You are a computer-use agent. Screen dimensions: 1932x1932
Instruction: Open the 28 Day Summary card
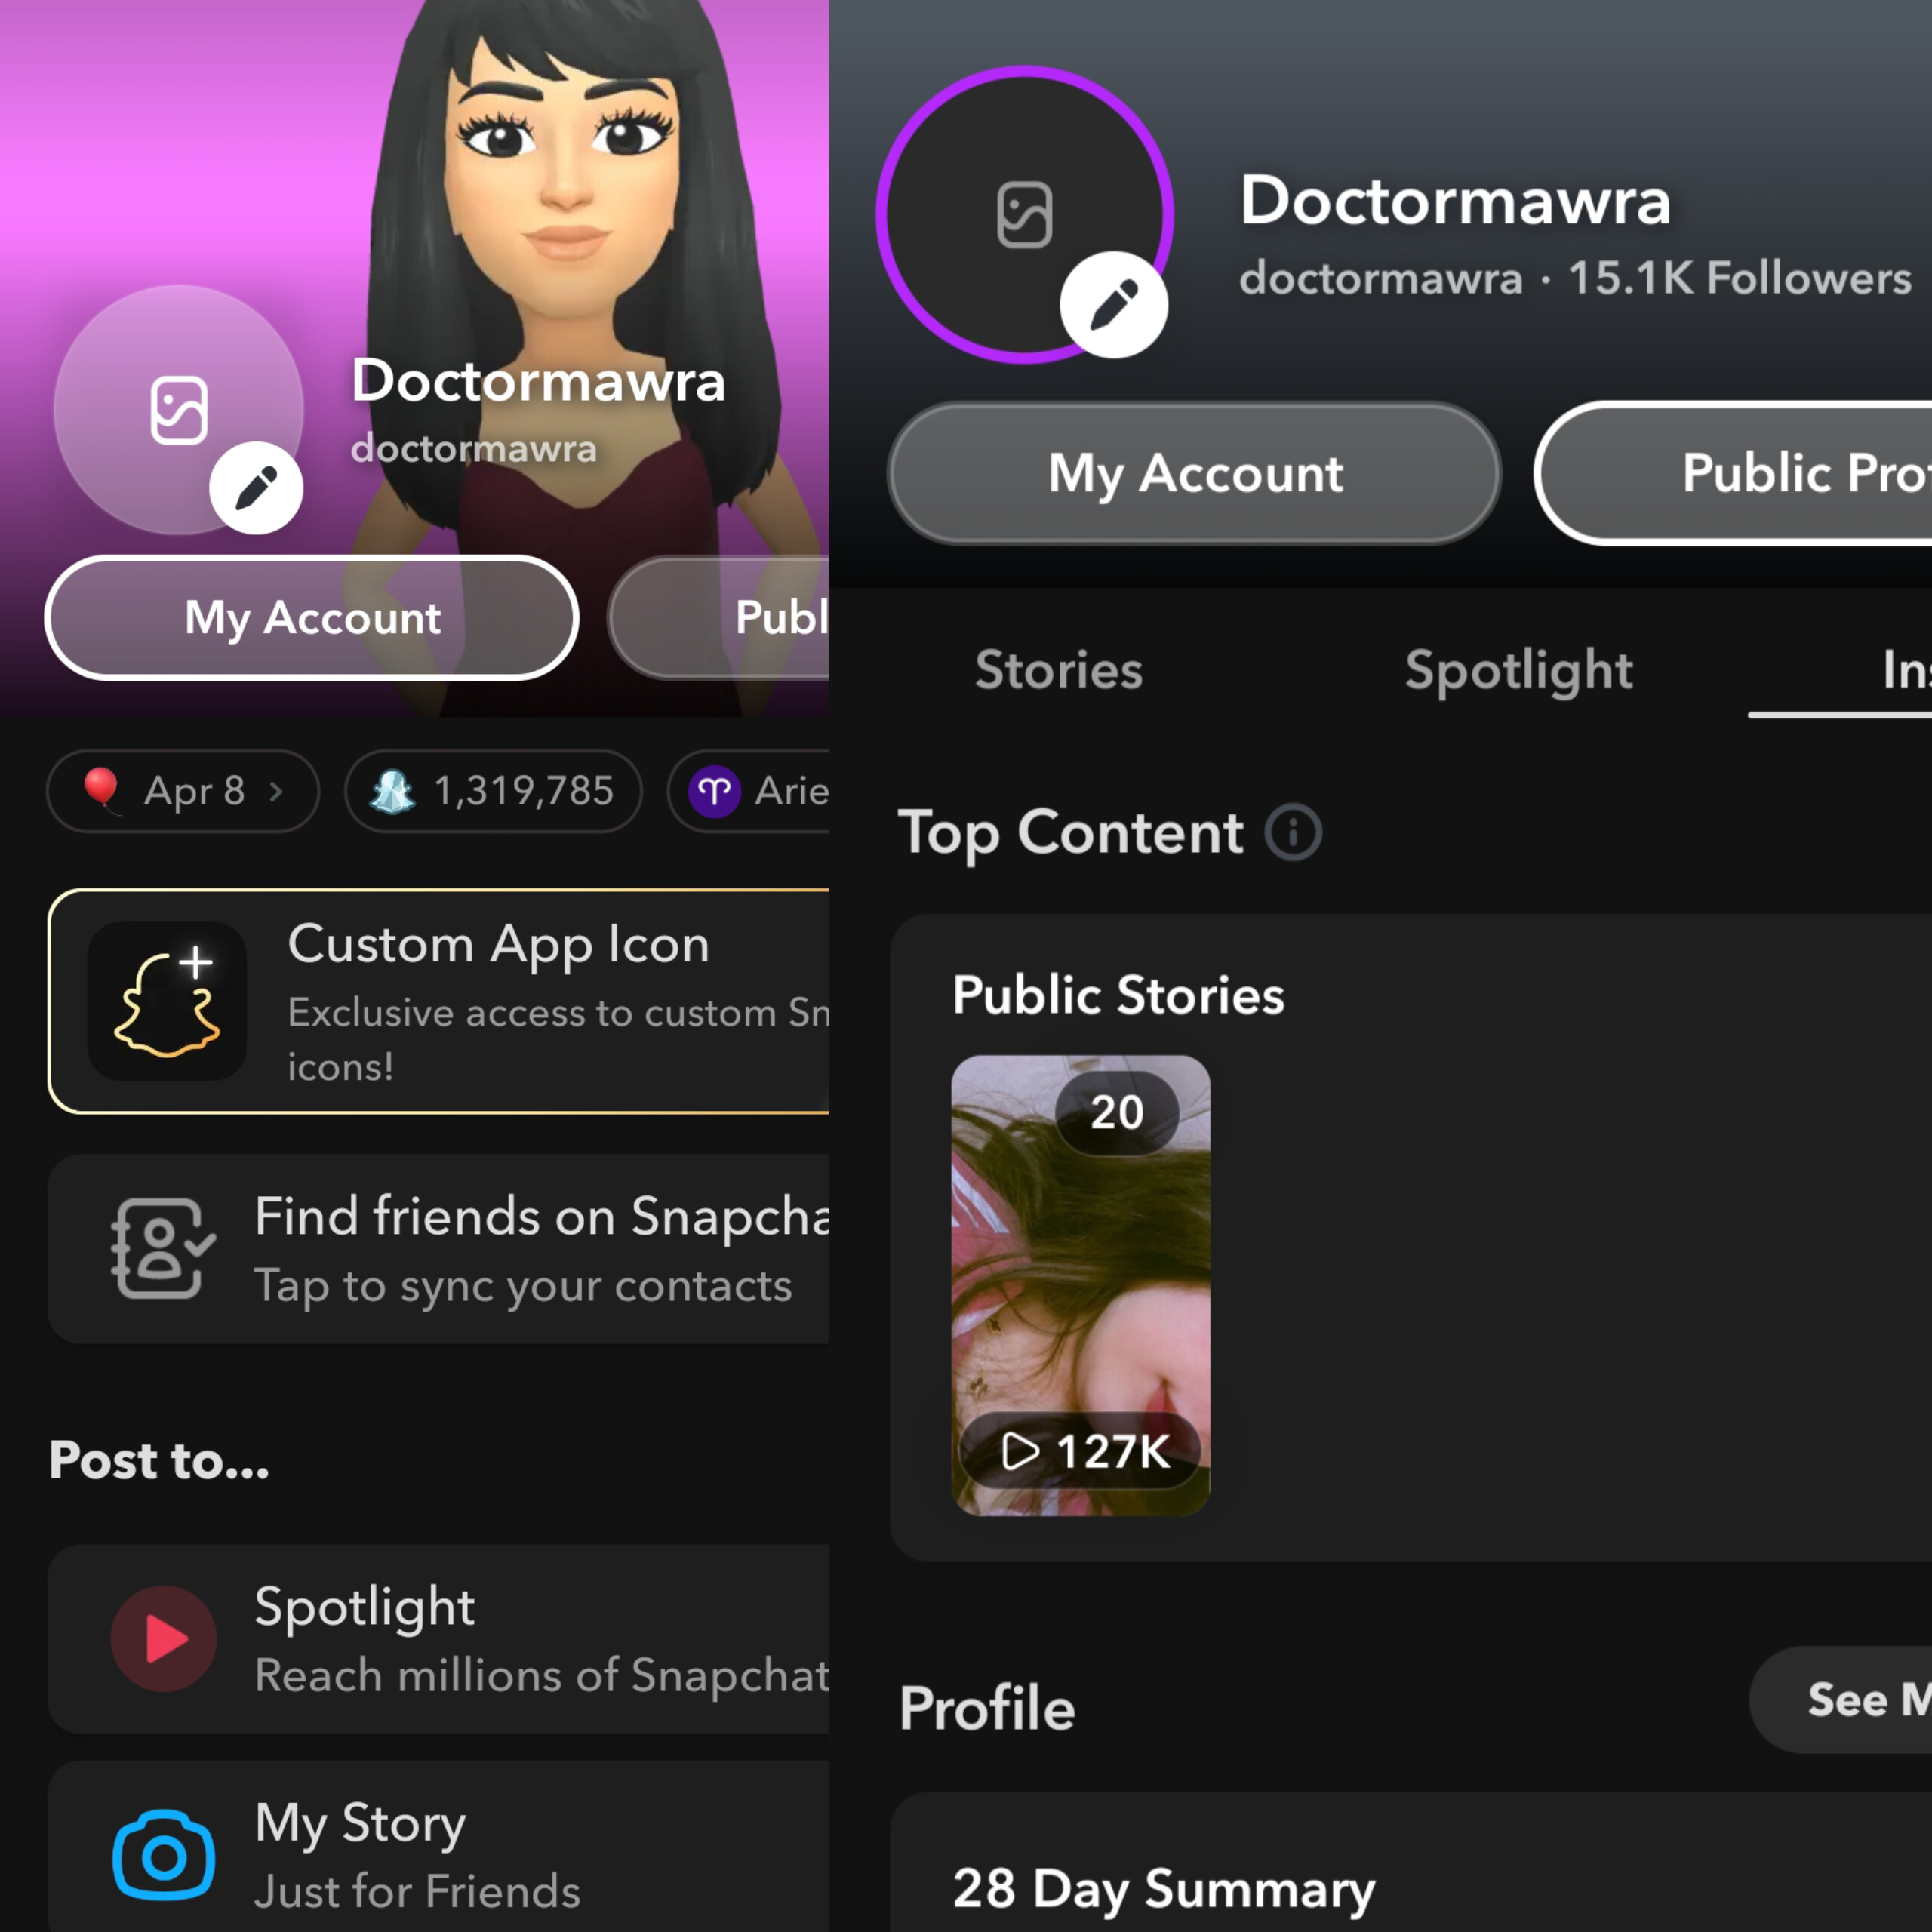click(x=1411, y=1862)
